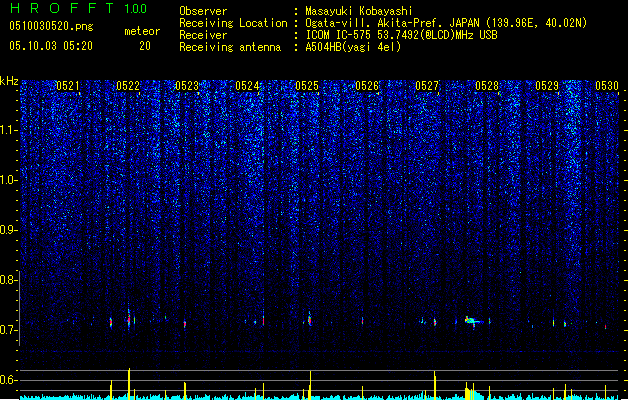Click the tall yellow spike at 0527

click(x=434, y=385)
